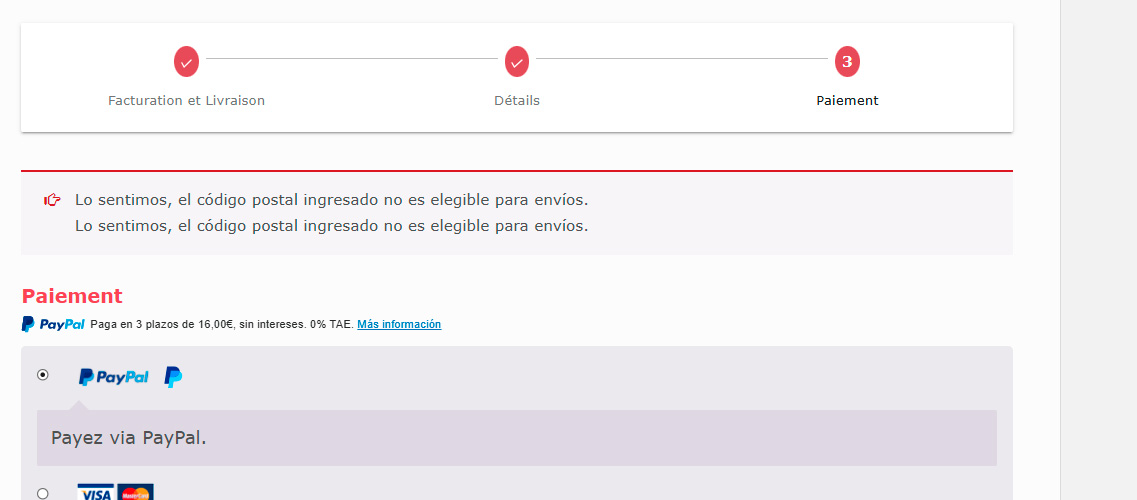
Task: Click the Facturation et Livraison step checkmark
Action: (186, 62)
